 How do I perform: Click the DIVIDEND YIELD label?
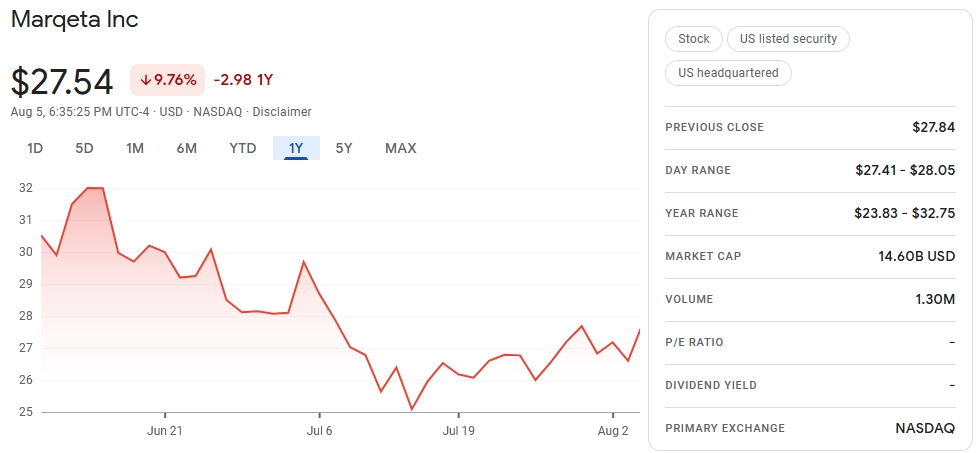point(711,386)
